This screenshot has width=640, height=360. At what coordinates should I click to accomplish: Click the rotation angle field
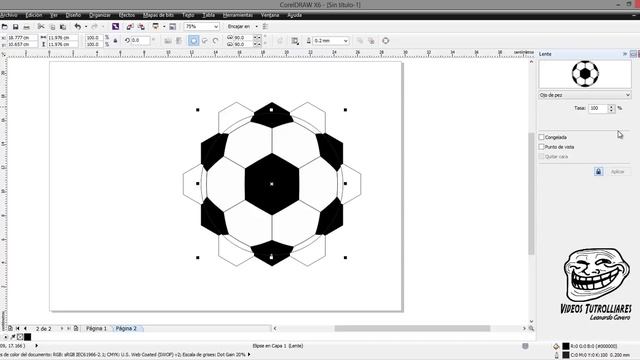coord(140,40)
